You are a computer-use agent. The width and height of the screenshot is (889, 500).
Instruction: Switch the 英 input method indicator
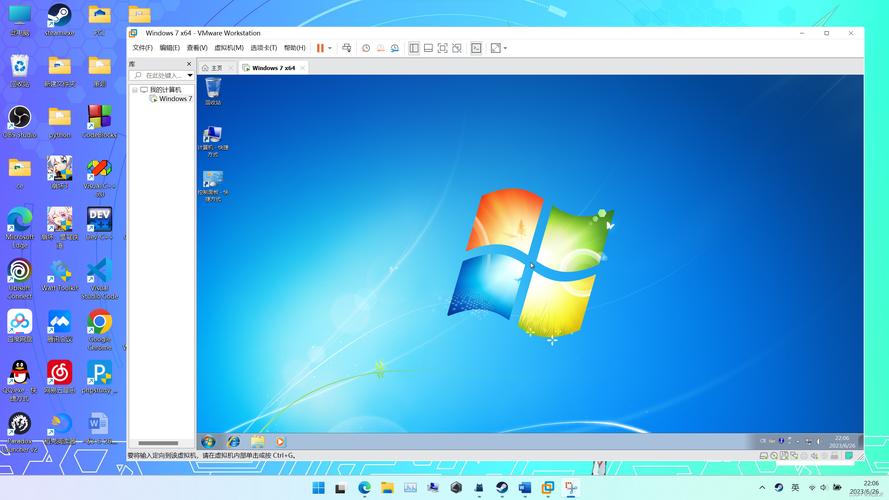point(795,488)
